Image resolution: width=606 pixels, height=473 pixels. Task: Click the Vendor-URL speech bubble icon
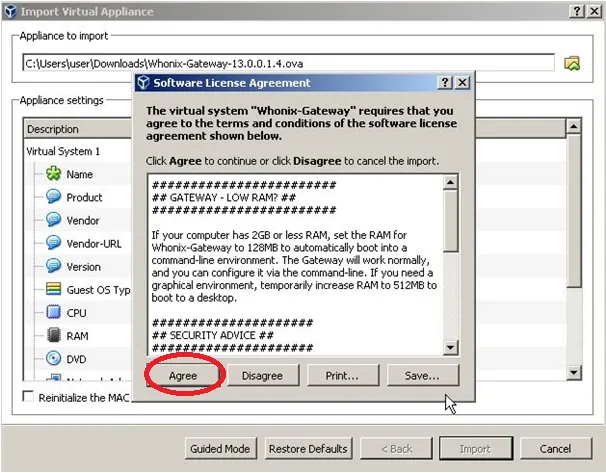[x=53, y=243]
